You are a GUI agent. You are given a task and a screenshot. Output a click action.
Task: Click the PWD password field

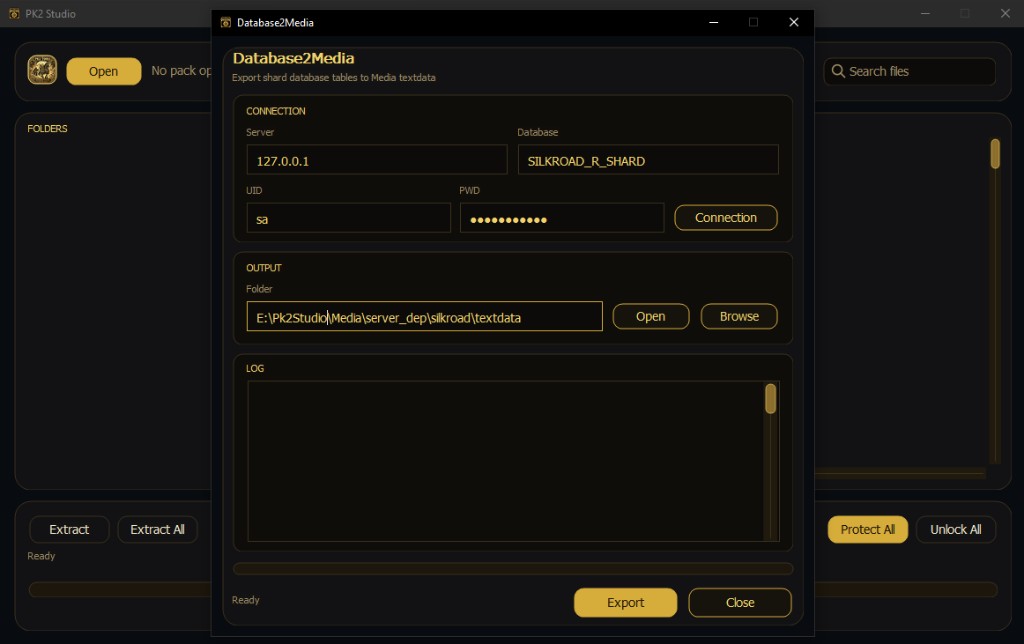(562, 218)
